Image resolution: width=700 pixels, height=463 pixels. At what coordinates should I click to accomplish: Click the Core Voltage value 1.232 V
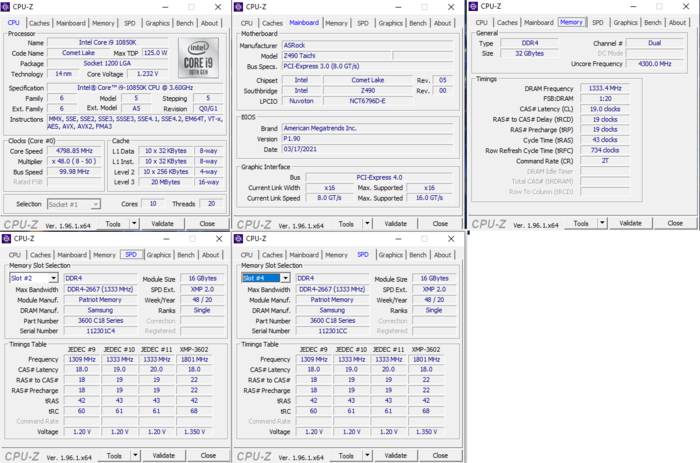[x=147, y=74]
